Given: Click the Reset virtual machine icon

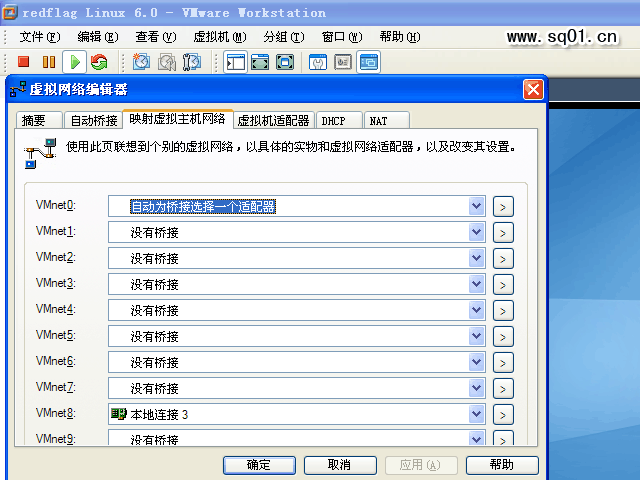Looking at the screenshot, I should 99,62.
